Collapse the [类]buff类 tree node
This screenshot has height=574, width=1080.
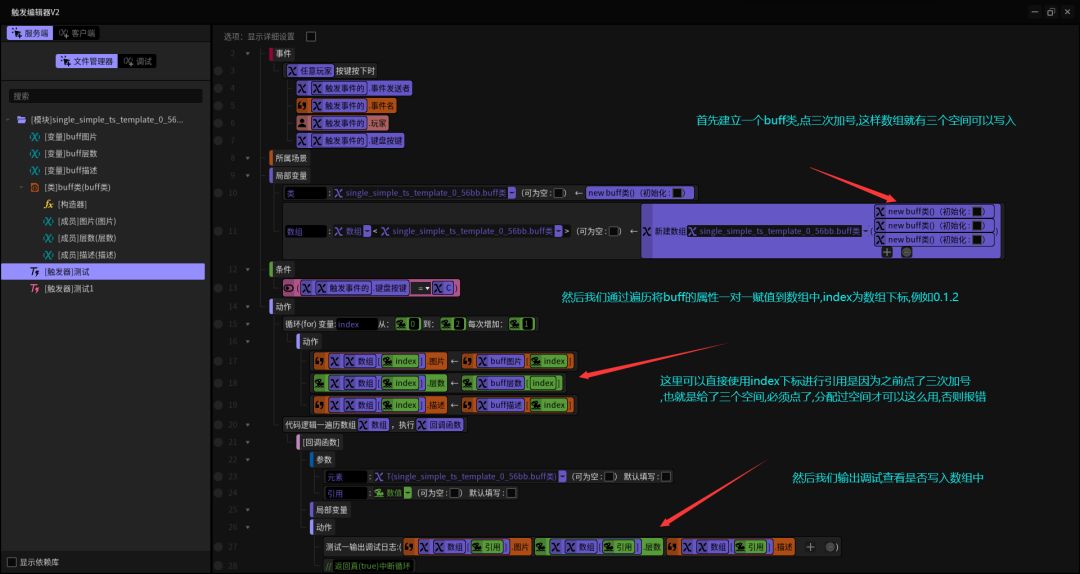22,187
